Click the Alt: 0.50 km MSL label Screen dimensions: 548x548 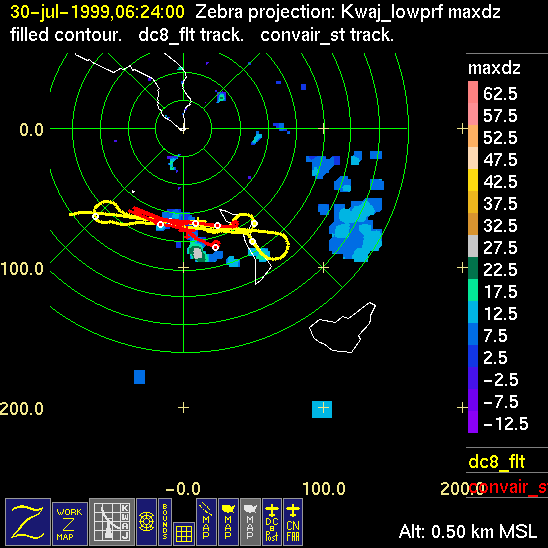[468, 532]
